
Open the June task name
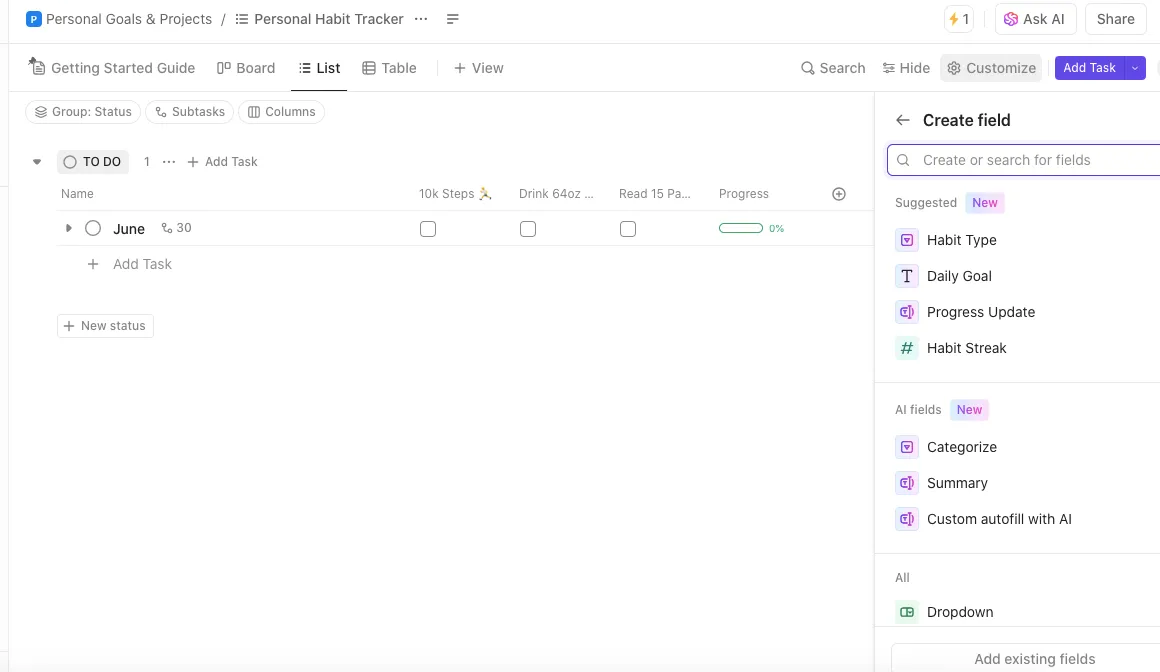tap(129, 229)
